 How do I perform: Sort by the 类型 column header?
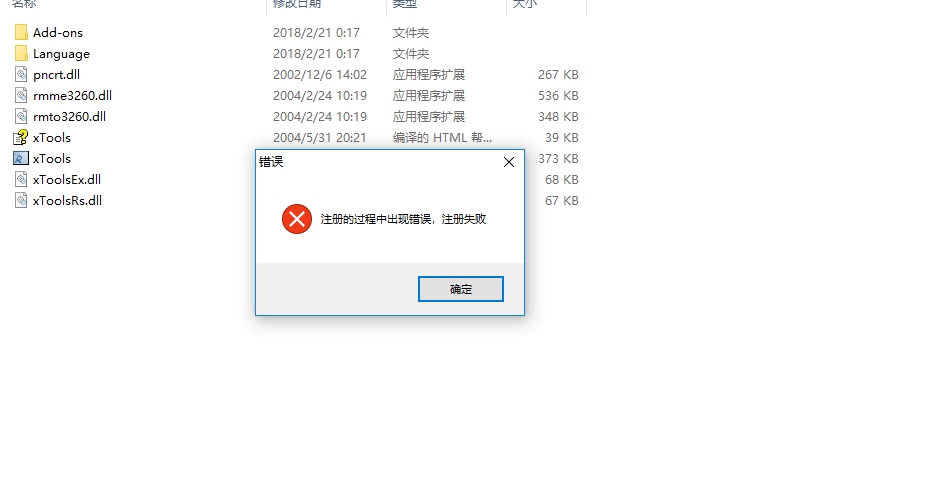(405, 4)
